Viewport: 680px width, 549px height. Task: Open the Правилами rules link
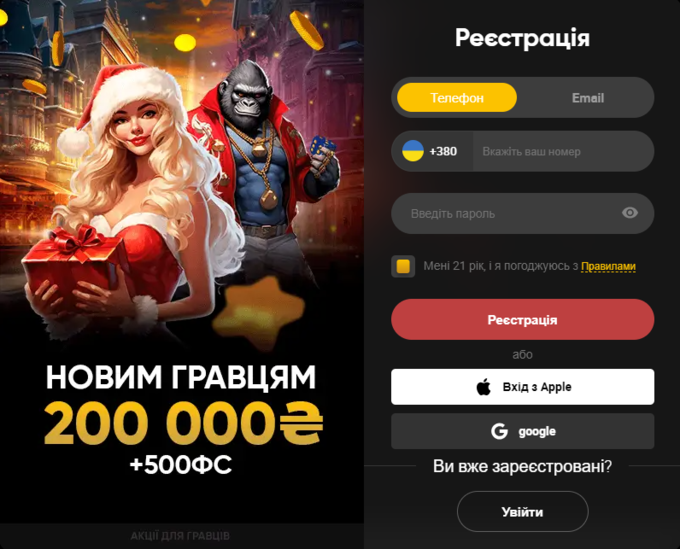[x=608, y=266]
